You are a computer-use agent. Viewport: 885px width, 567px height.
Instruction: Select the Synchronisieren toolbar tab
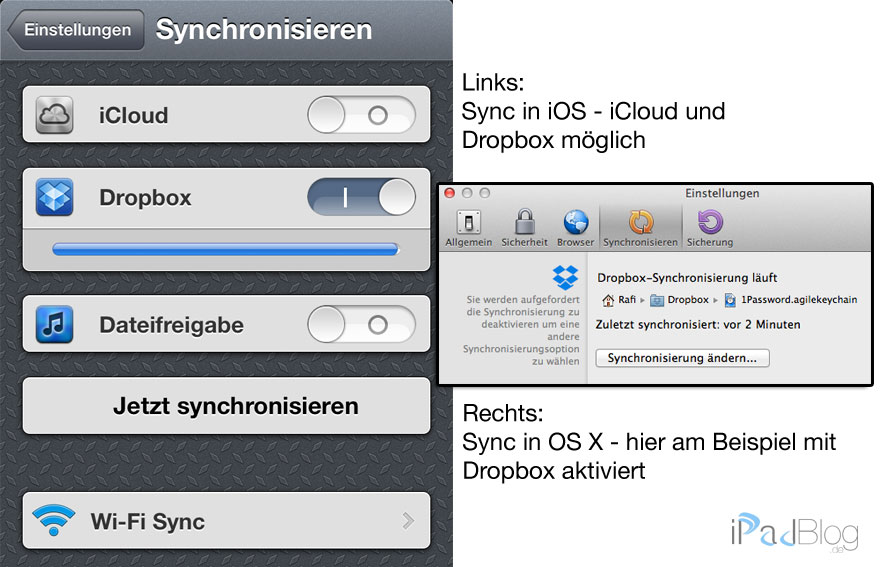[640, 228]
